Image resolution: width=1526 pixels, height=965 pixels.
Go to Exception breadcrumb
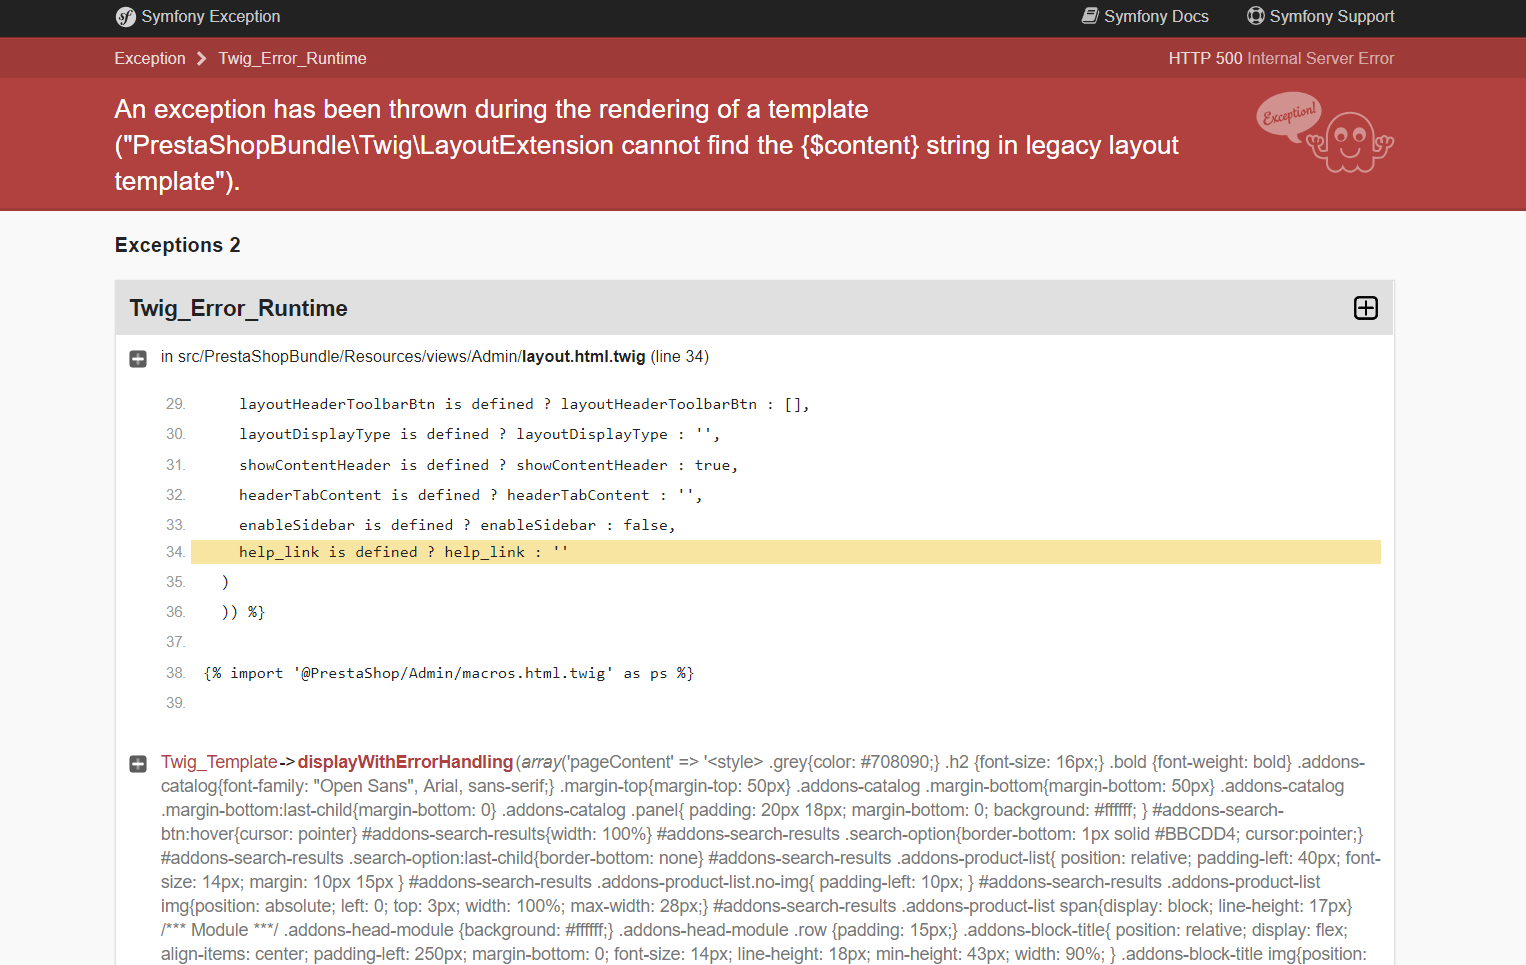click(x=150, y=58)
